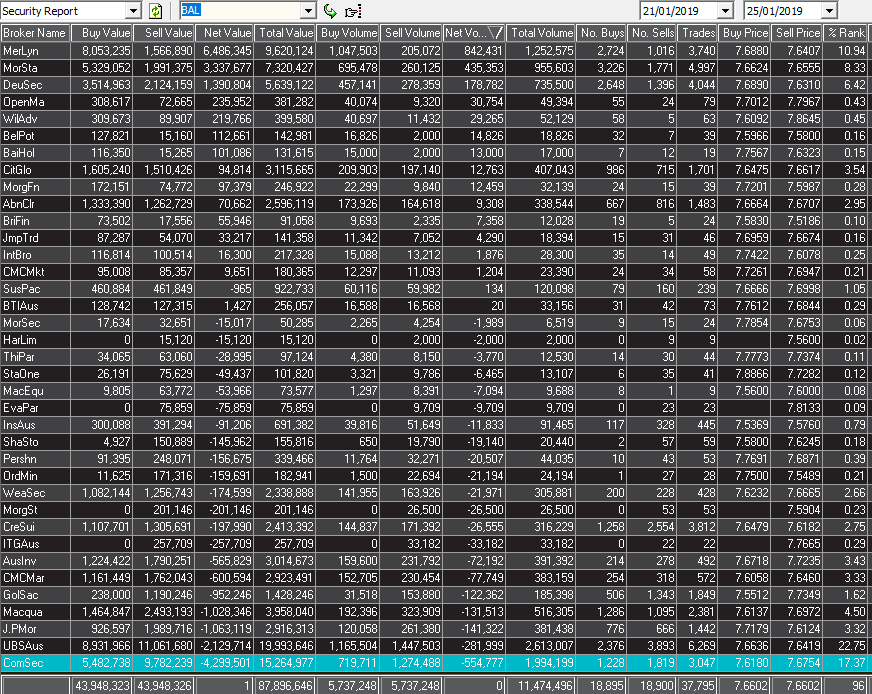Click the JmpTrd broker name

pyautogui.click(x=21, y=238)
